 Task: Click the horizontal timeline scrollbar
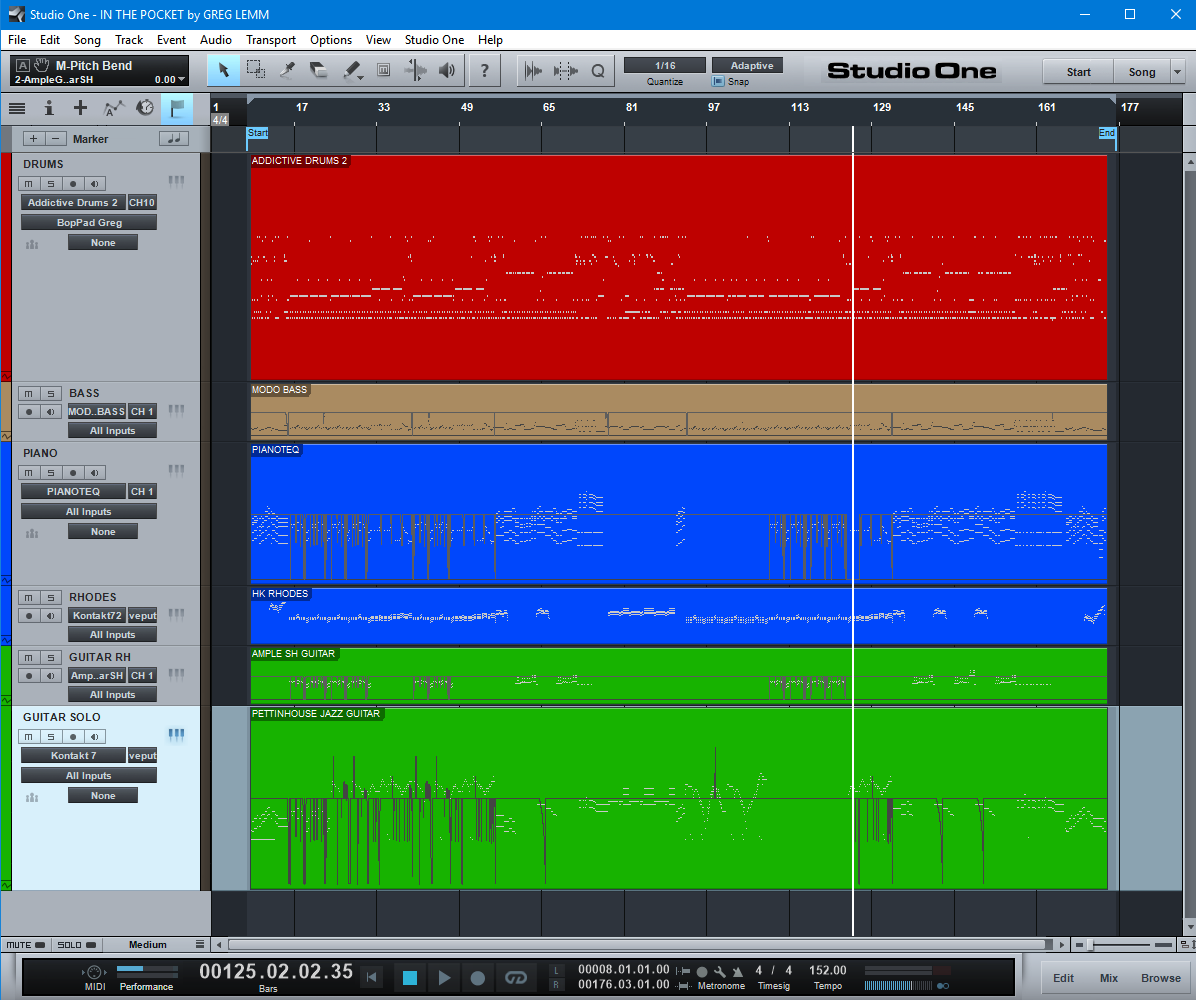point(639,945)
